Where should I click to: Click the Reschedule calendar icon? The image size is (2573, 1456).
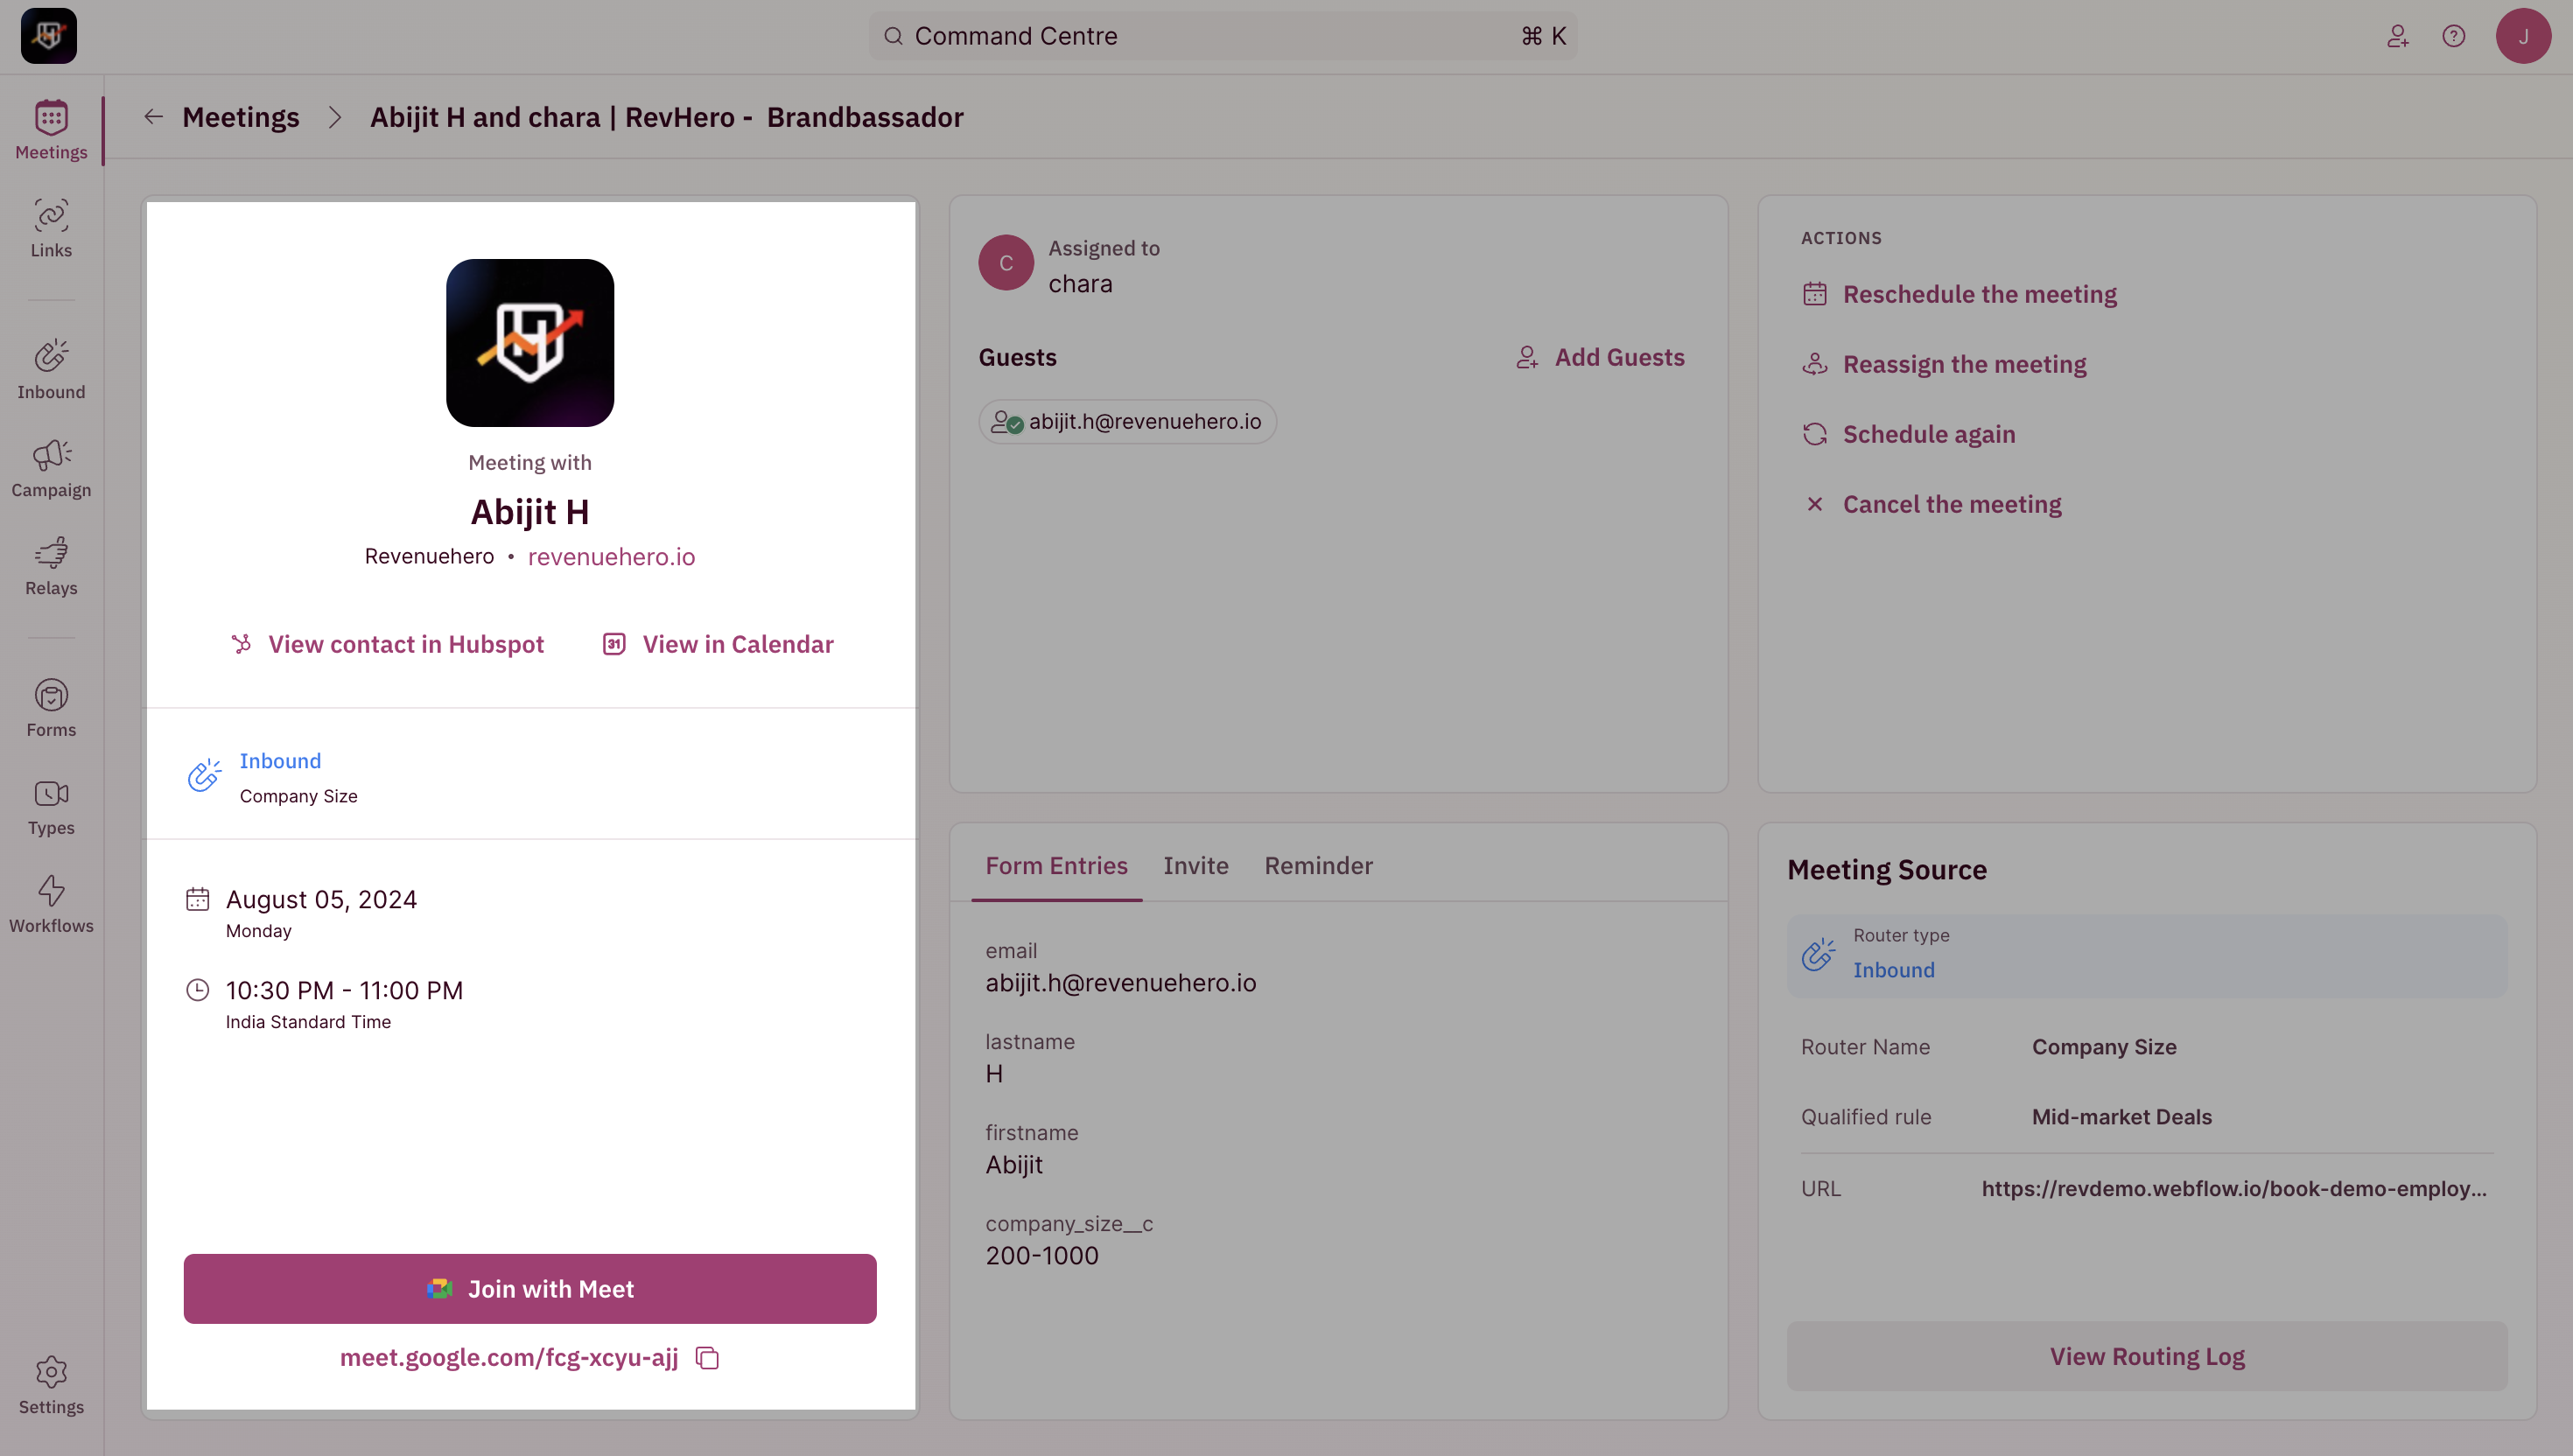point(1814,294)
